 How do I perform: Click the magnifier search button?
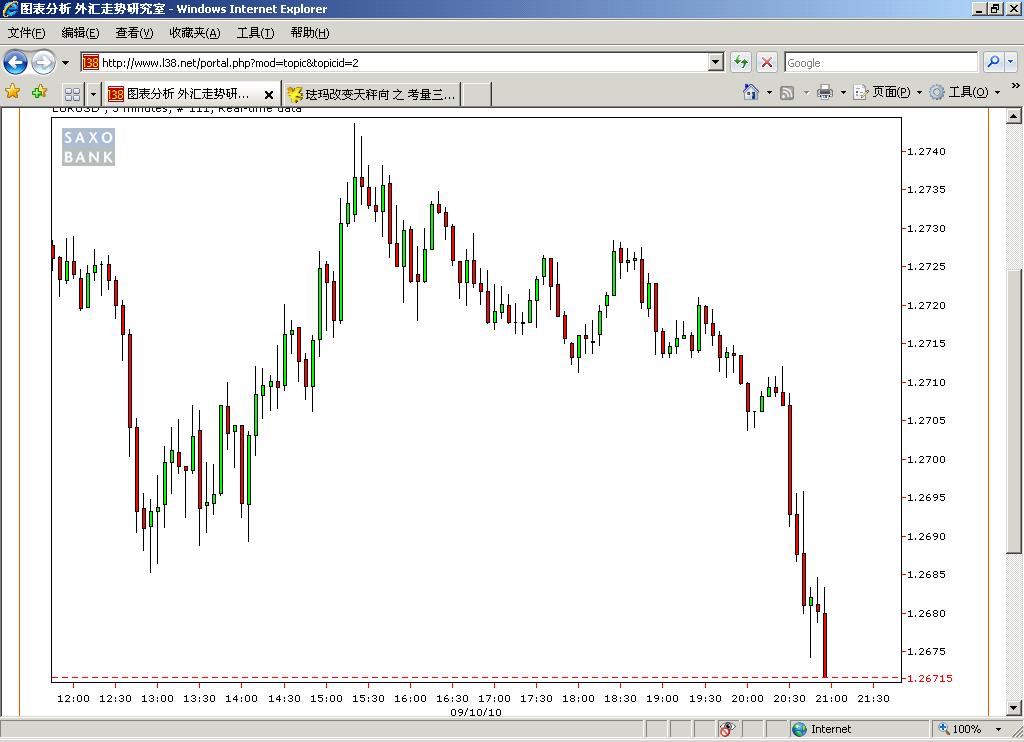993,63
